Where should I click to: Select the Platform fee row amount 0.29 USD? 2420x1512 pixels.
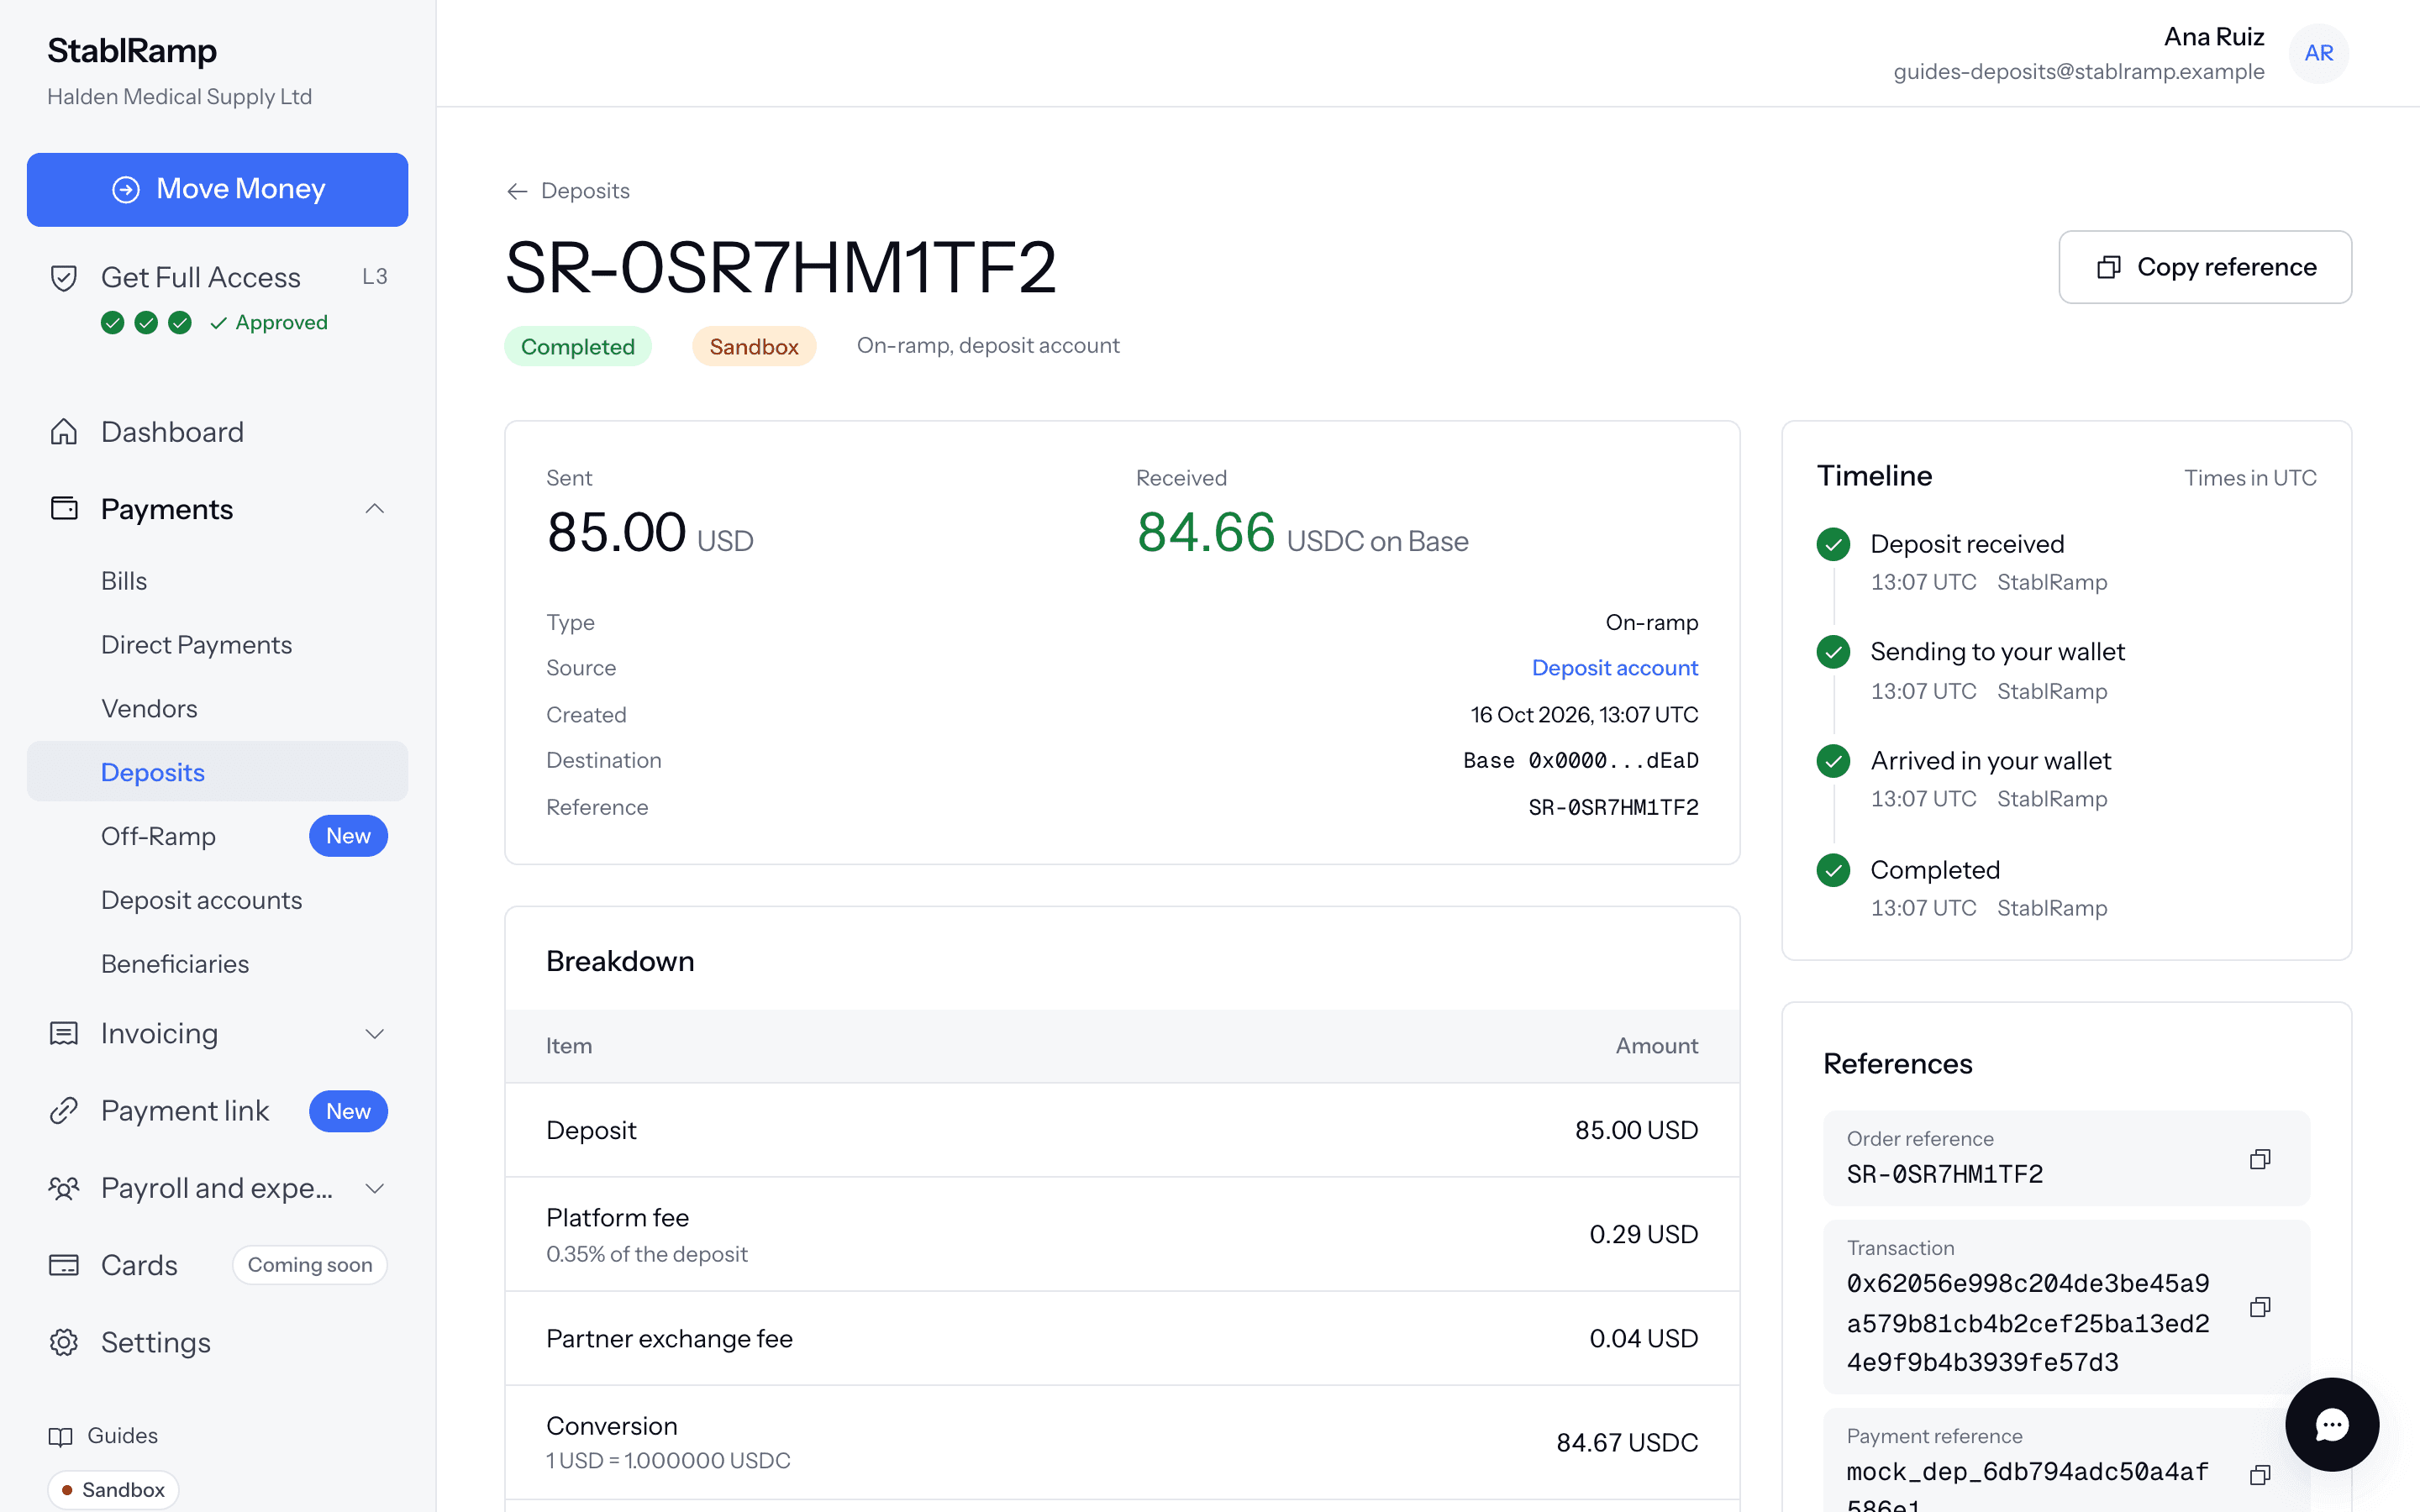[x=1644, y=1234]
